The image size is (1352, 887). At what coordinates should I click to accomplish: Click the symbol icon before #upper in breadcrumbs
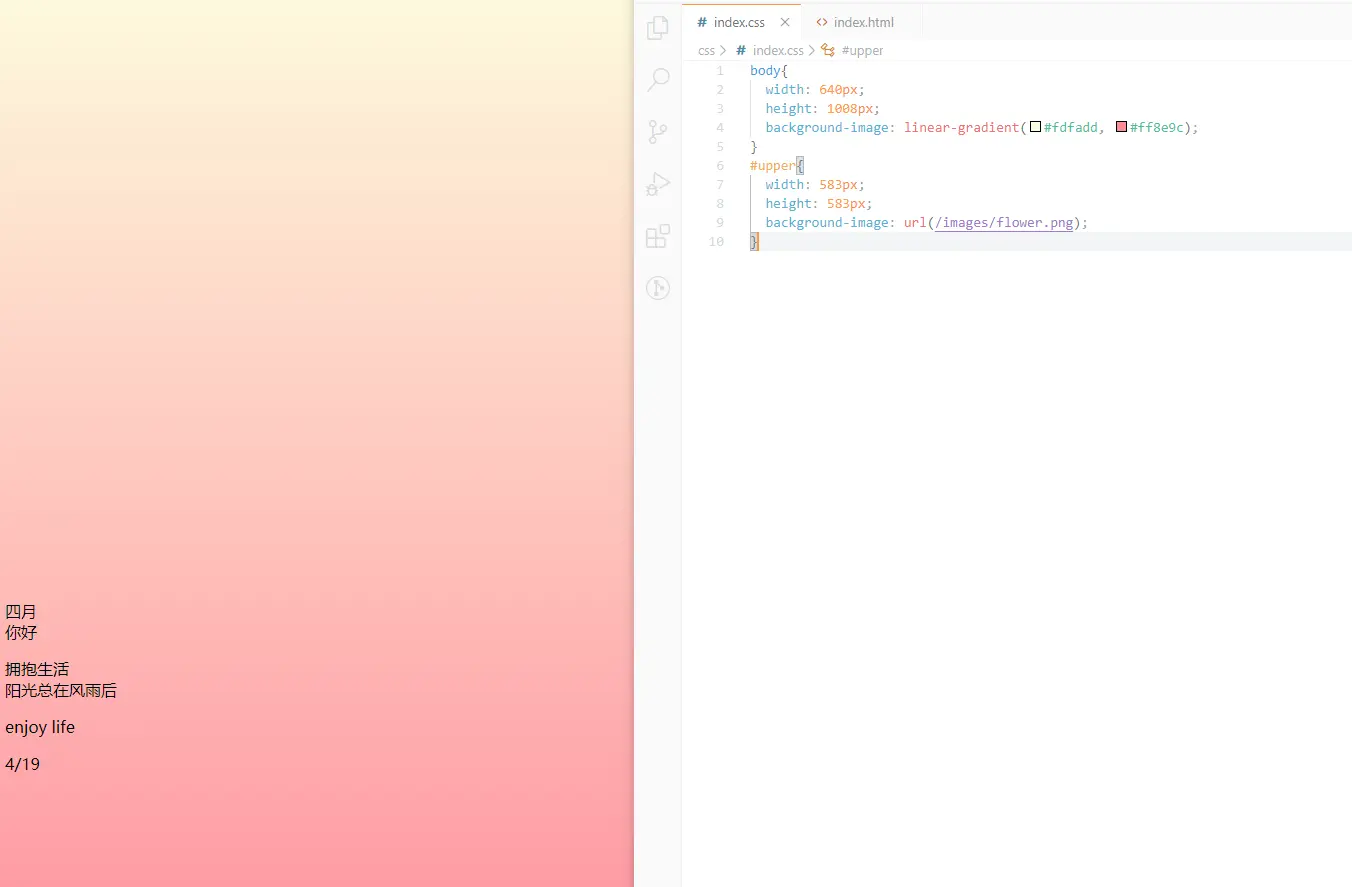click(x=828, y=50)
